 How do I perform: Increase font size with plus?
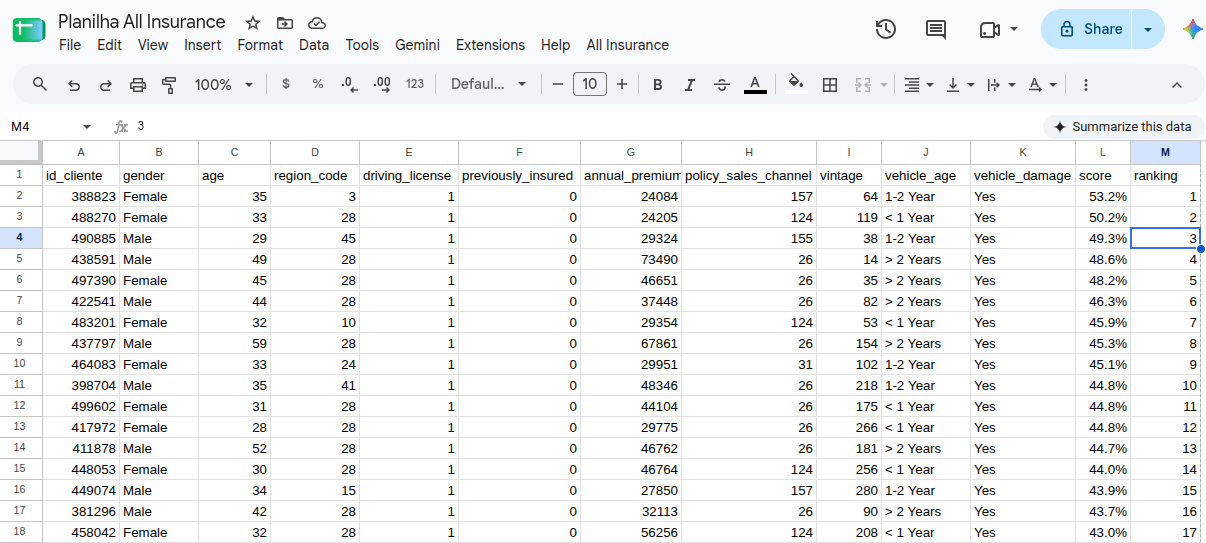point(622,84)
